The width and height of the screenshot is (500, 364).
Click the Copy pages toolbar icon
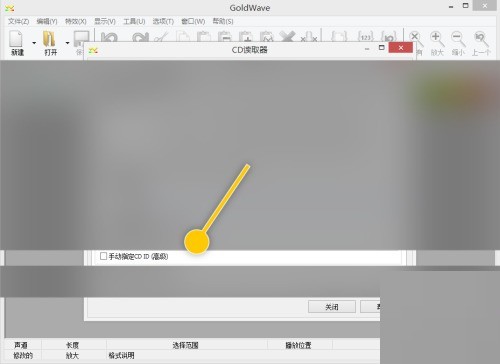(x=183, y=37)
